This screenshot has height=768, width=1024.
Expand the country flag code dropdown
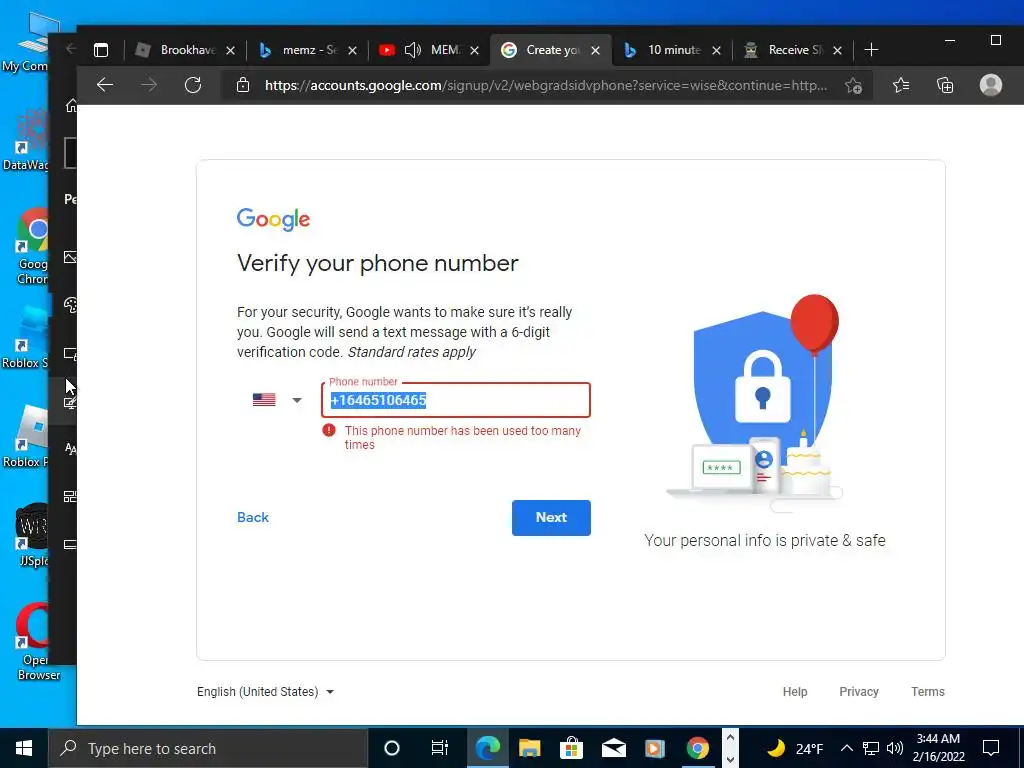[x=277, y=400]
